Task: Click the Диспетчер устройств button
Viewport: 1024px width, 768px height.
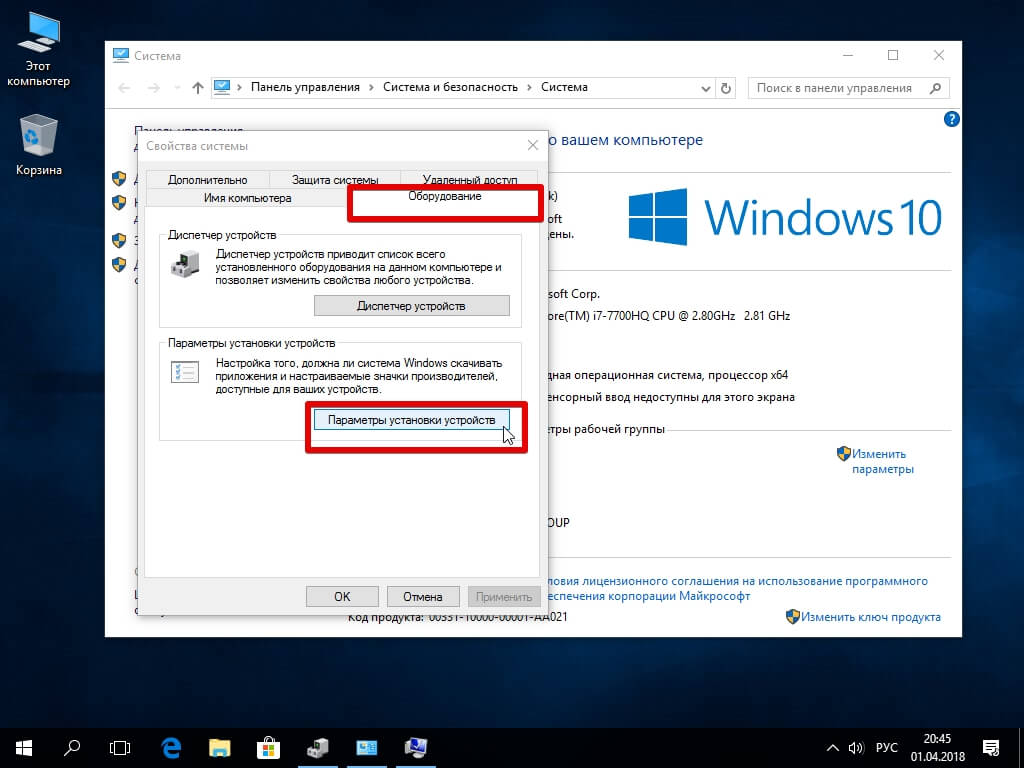Action: (411, 306)
